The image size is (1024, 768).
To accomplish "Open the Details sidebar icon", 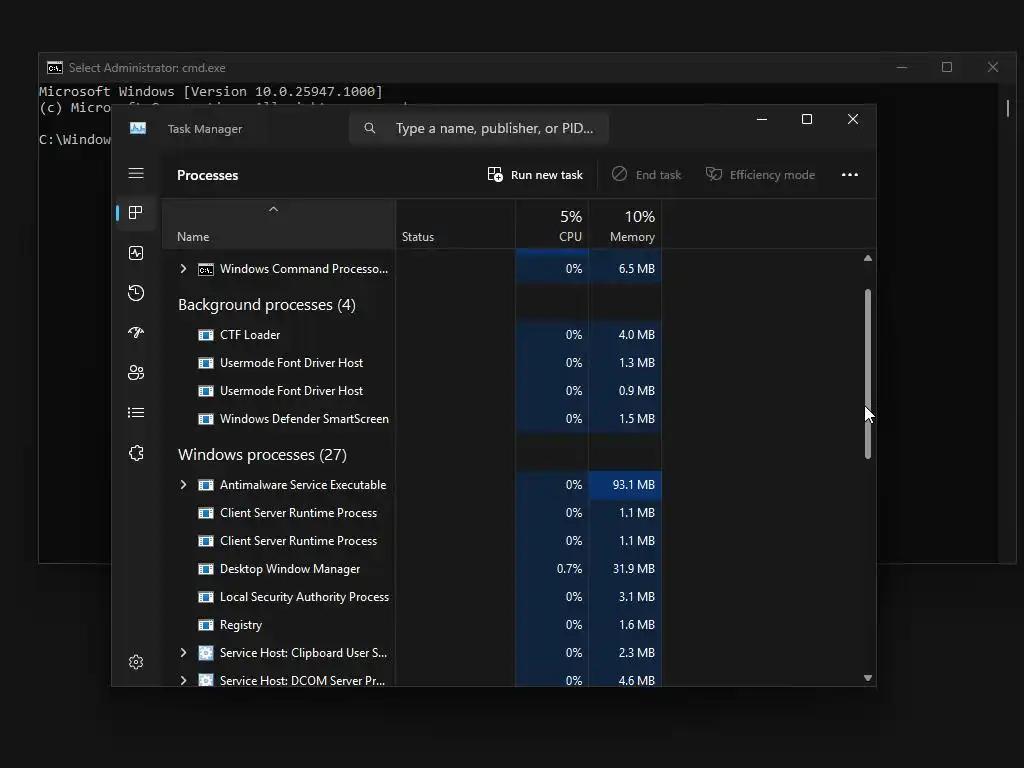I will click(136, 413).
